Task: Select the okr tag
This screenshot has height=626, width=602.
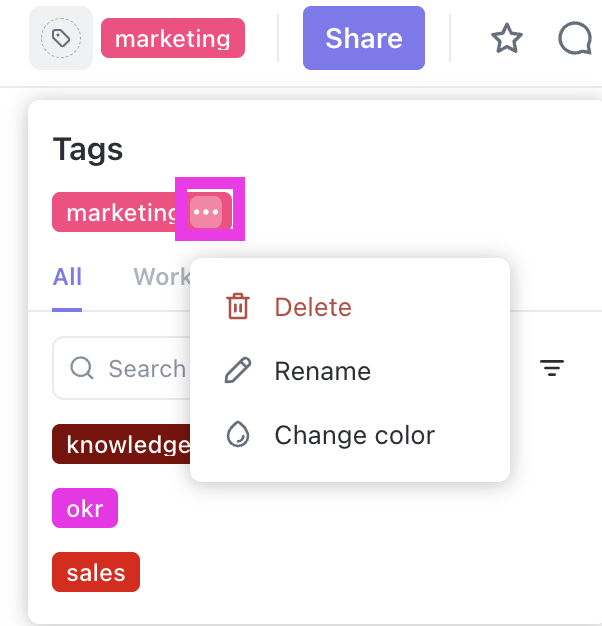Action: click(85, 508)
